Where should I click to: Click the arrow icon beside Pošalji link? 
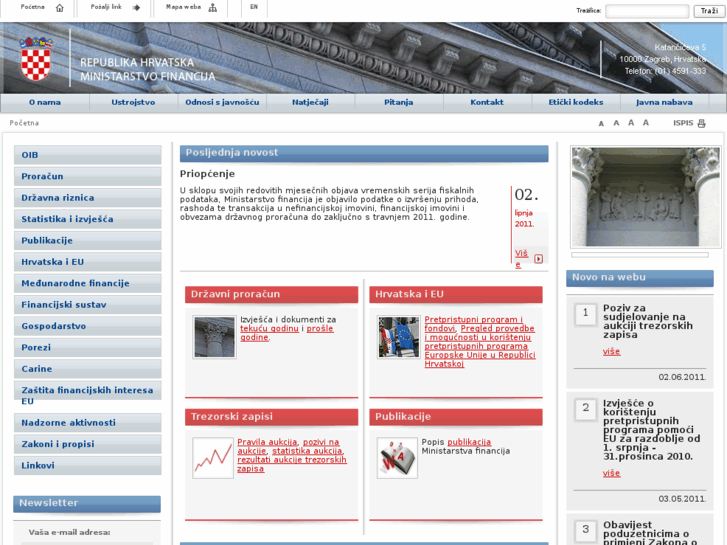click(x=136, y=8)
